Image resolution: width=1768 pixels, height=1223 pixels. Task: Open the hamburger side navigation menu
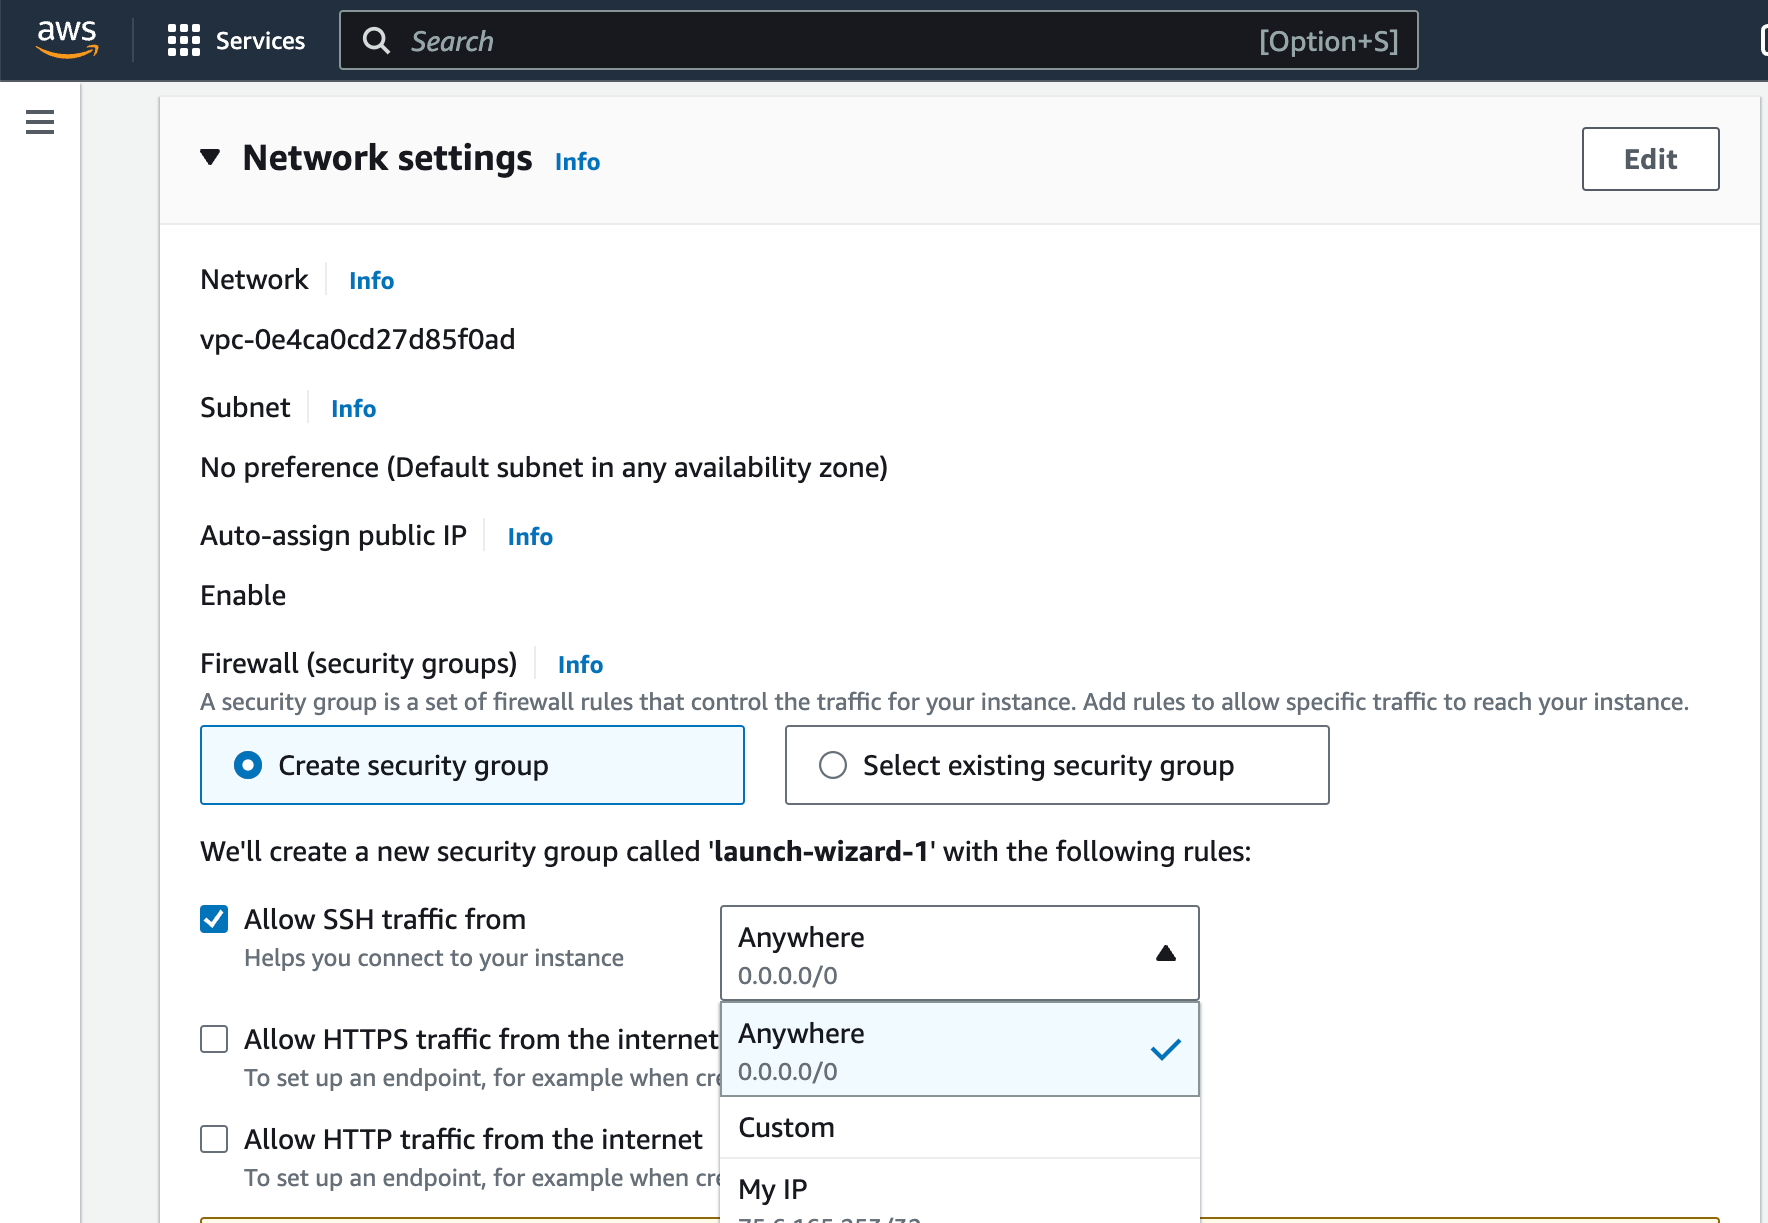40,122
